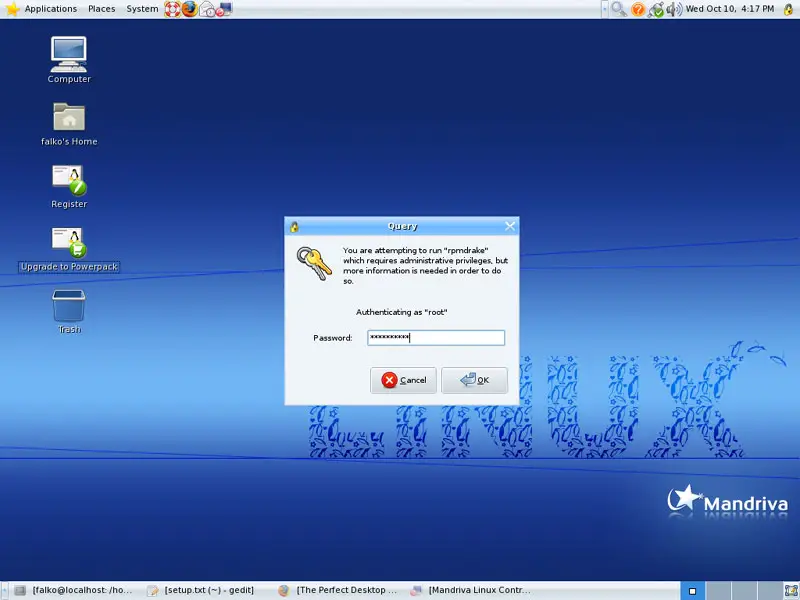Click the "Authenticating as root" text
This screenshot has height=600, width=800.
(x=402, y=312)
